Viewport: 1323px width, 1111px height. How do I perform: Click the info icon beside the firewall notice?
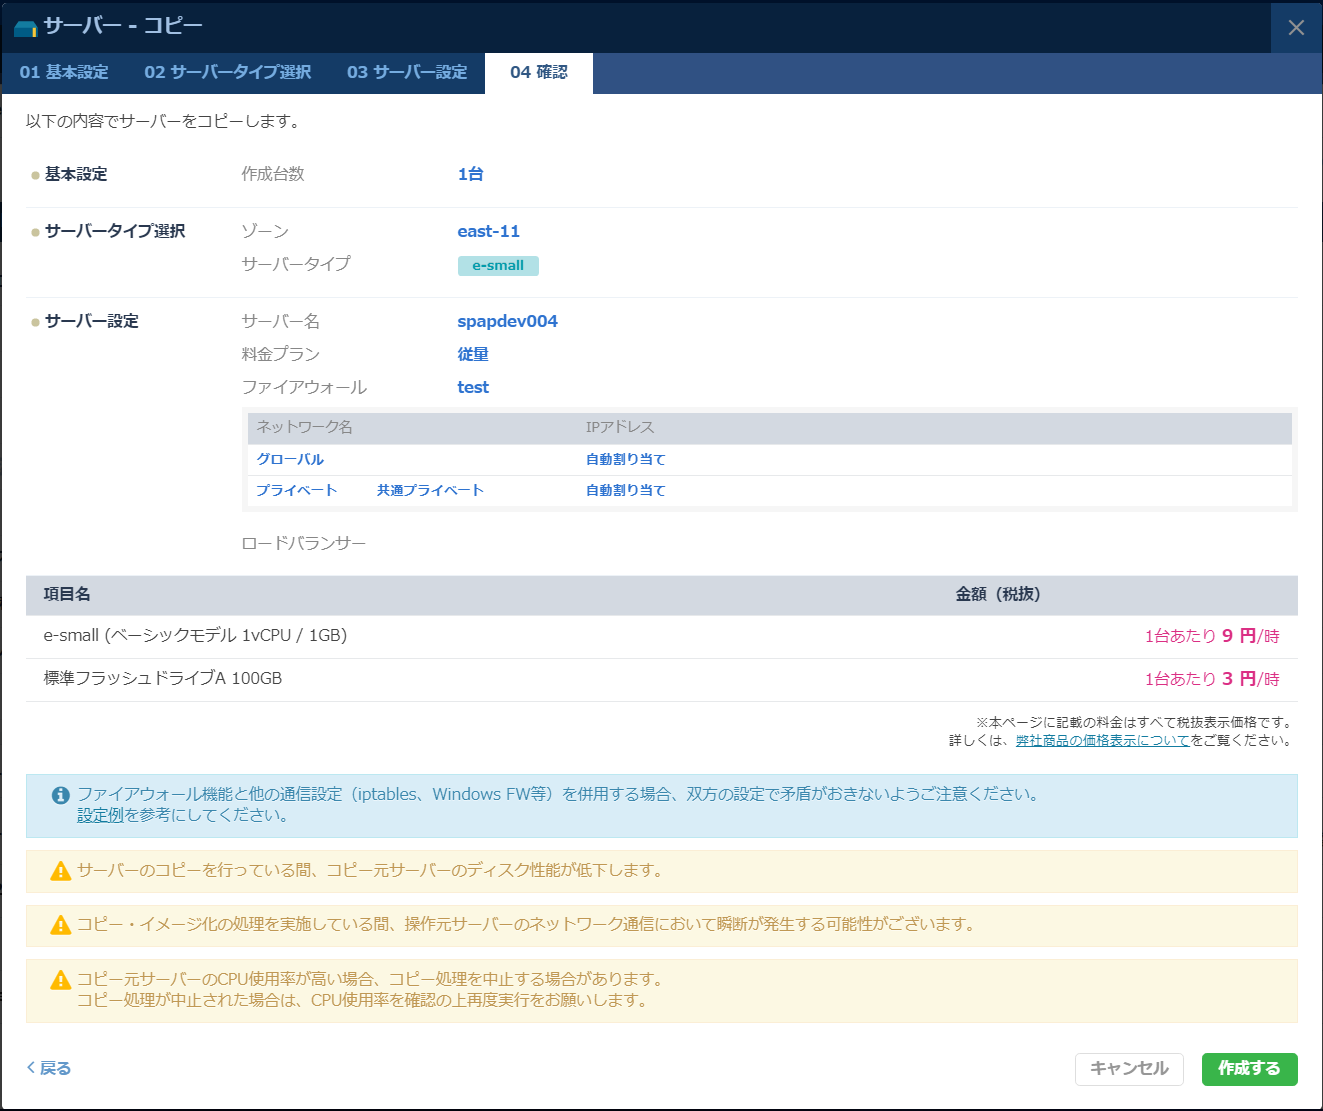[x=59, y=793]
